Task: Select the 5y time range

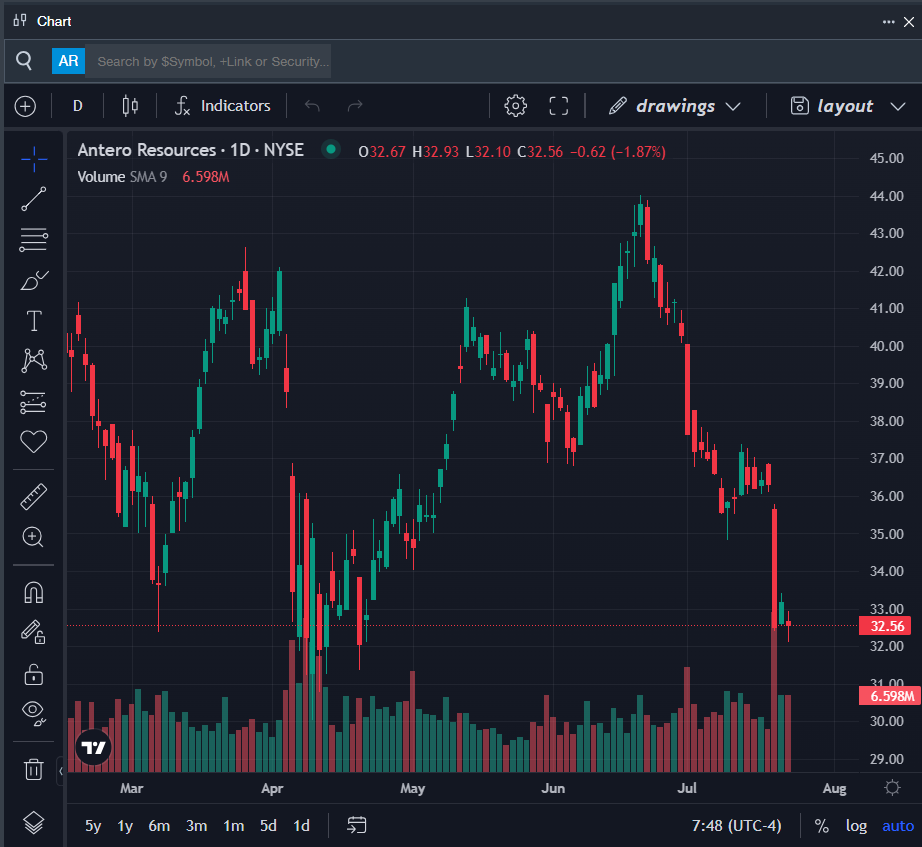Action: [x=93, y=826]
